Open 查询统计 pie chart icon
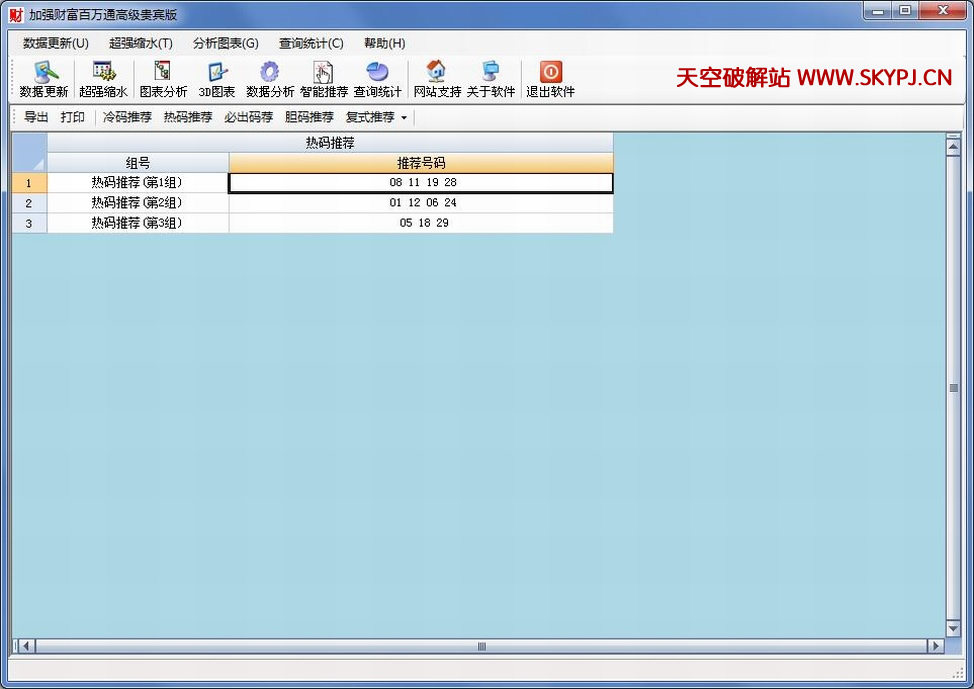 click(x=377, y=73)
